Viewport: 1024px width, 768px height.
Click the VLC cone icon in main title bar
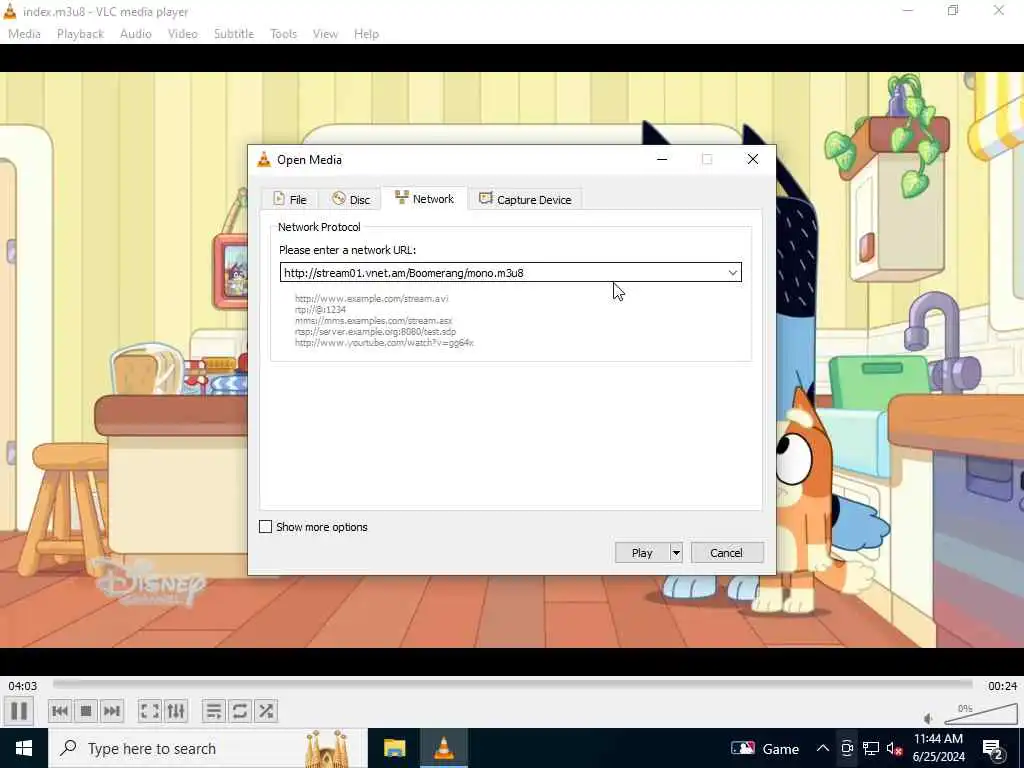pyautogui.click(x=10, y=11)
